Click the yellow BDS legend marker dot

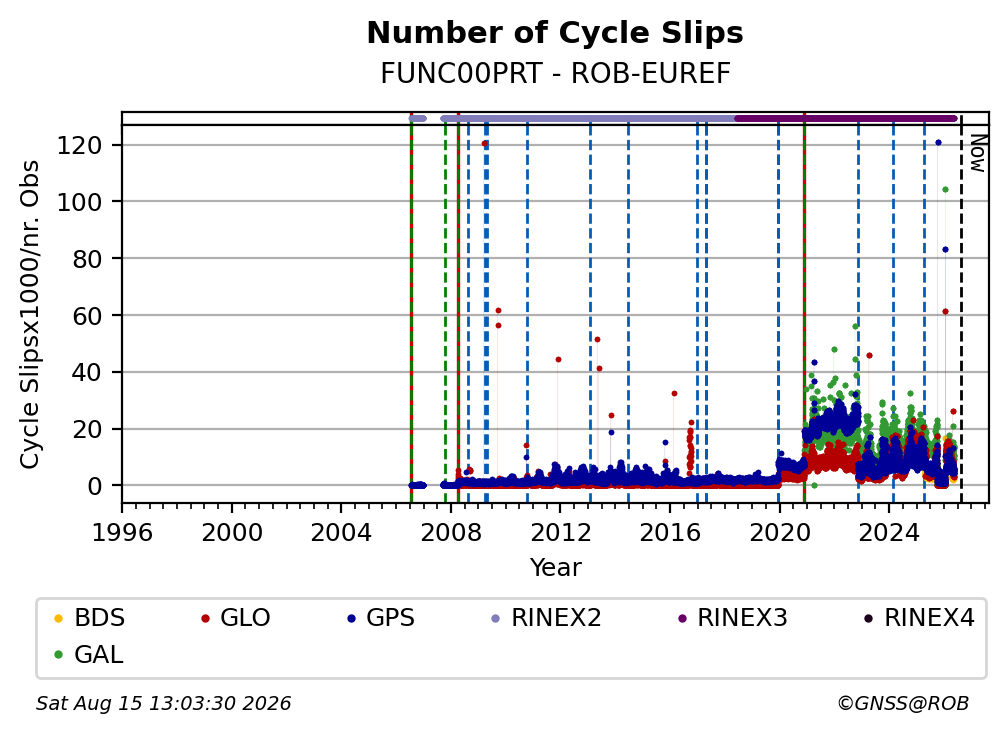coord(58,618)
